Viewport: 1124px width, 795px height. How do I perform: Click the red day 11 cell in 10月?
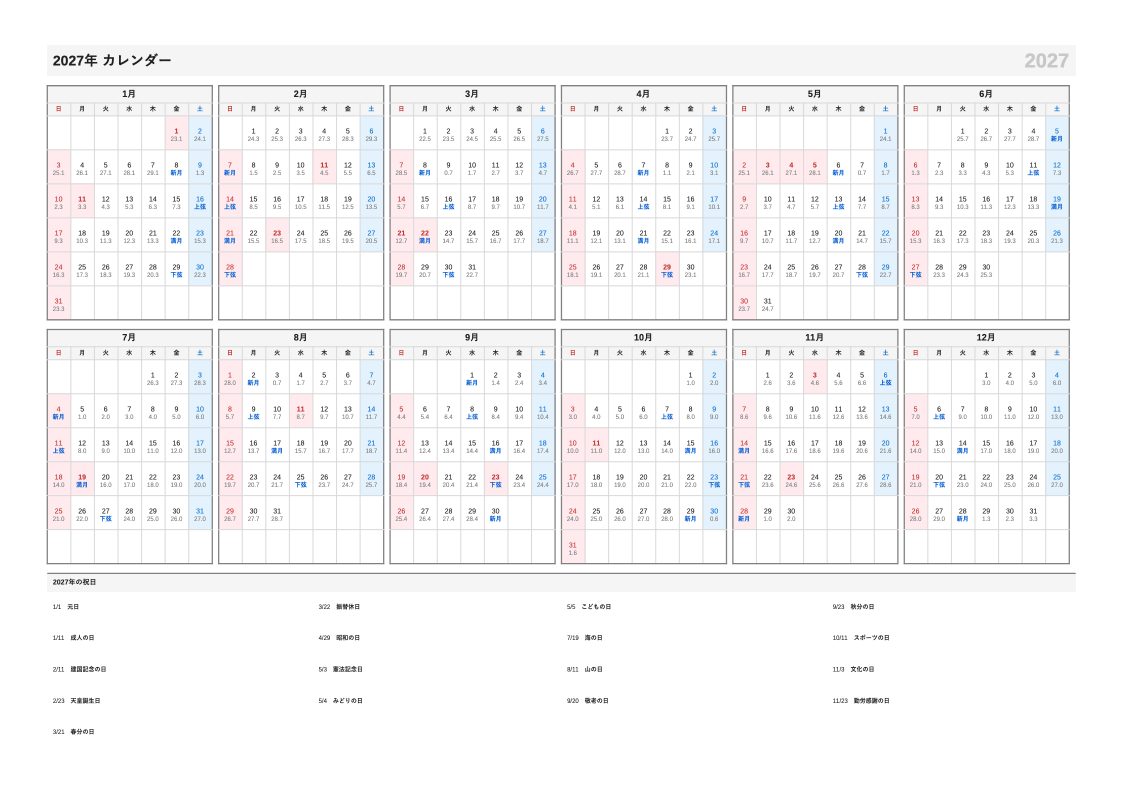[596, 446]
